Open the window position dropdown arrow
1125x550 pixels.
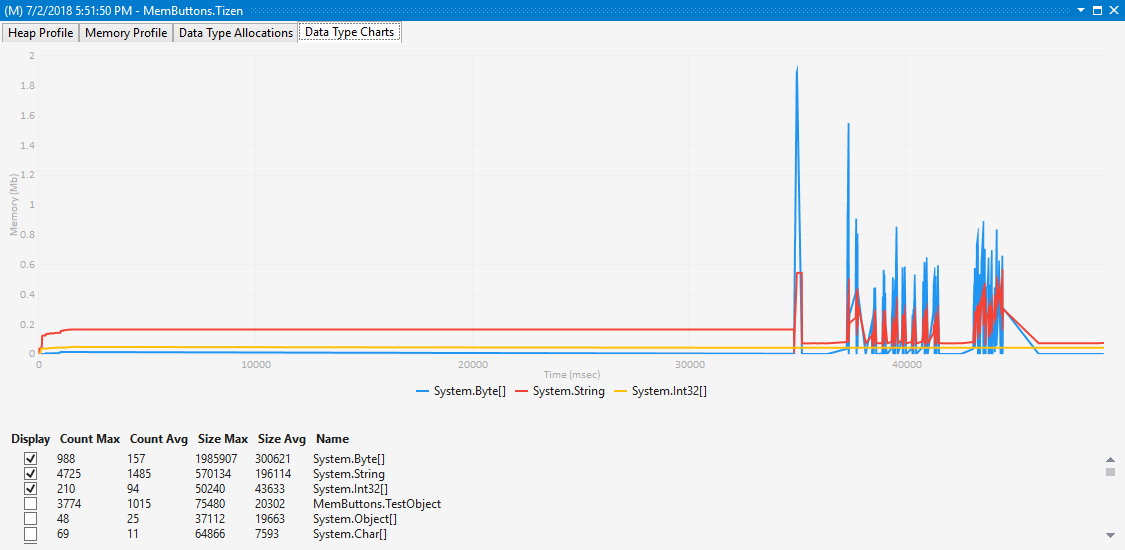1080,10
